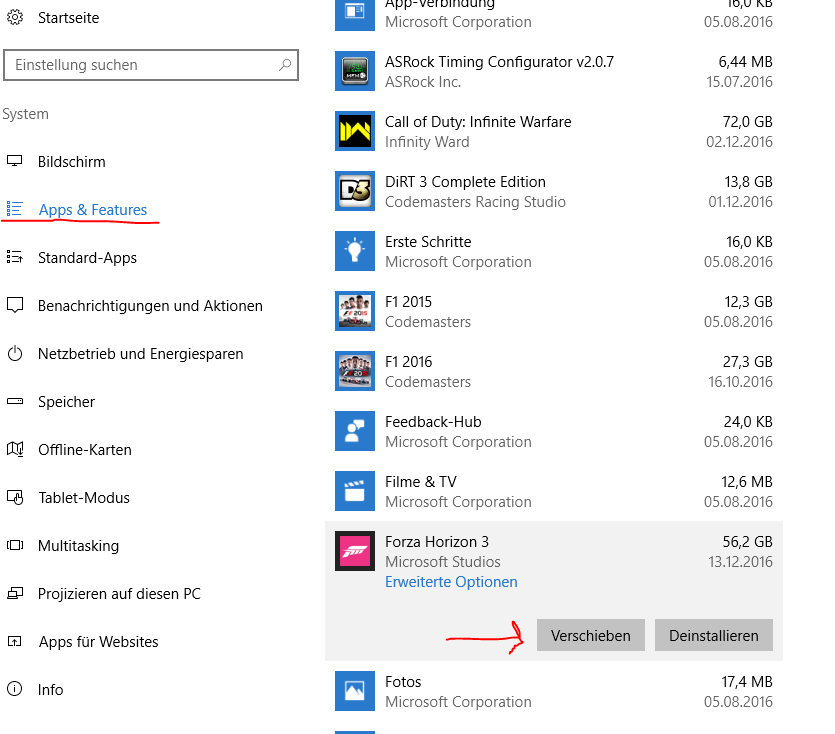Click the Netzbetrieb power icon
The height and width of the screenshot is (734, 835).
pos(15,353)
